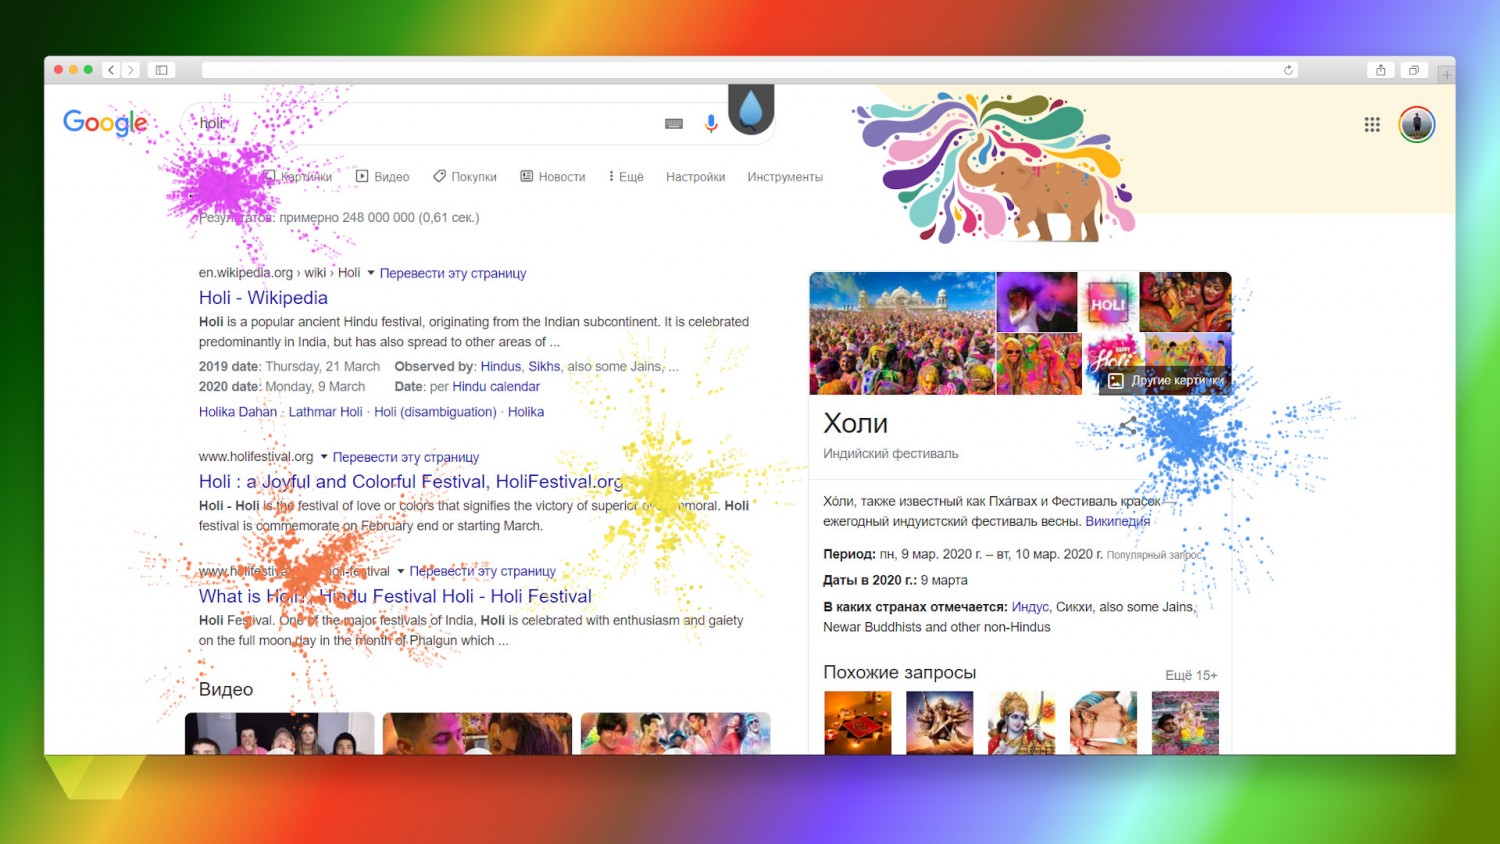Open the fourth related search thumbnail
This screenshot has width=1500, height=844.
coord(1103,722)
